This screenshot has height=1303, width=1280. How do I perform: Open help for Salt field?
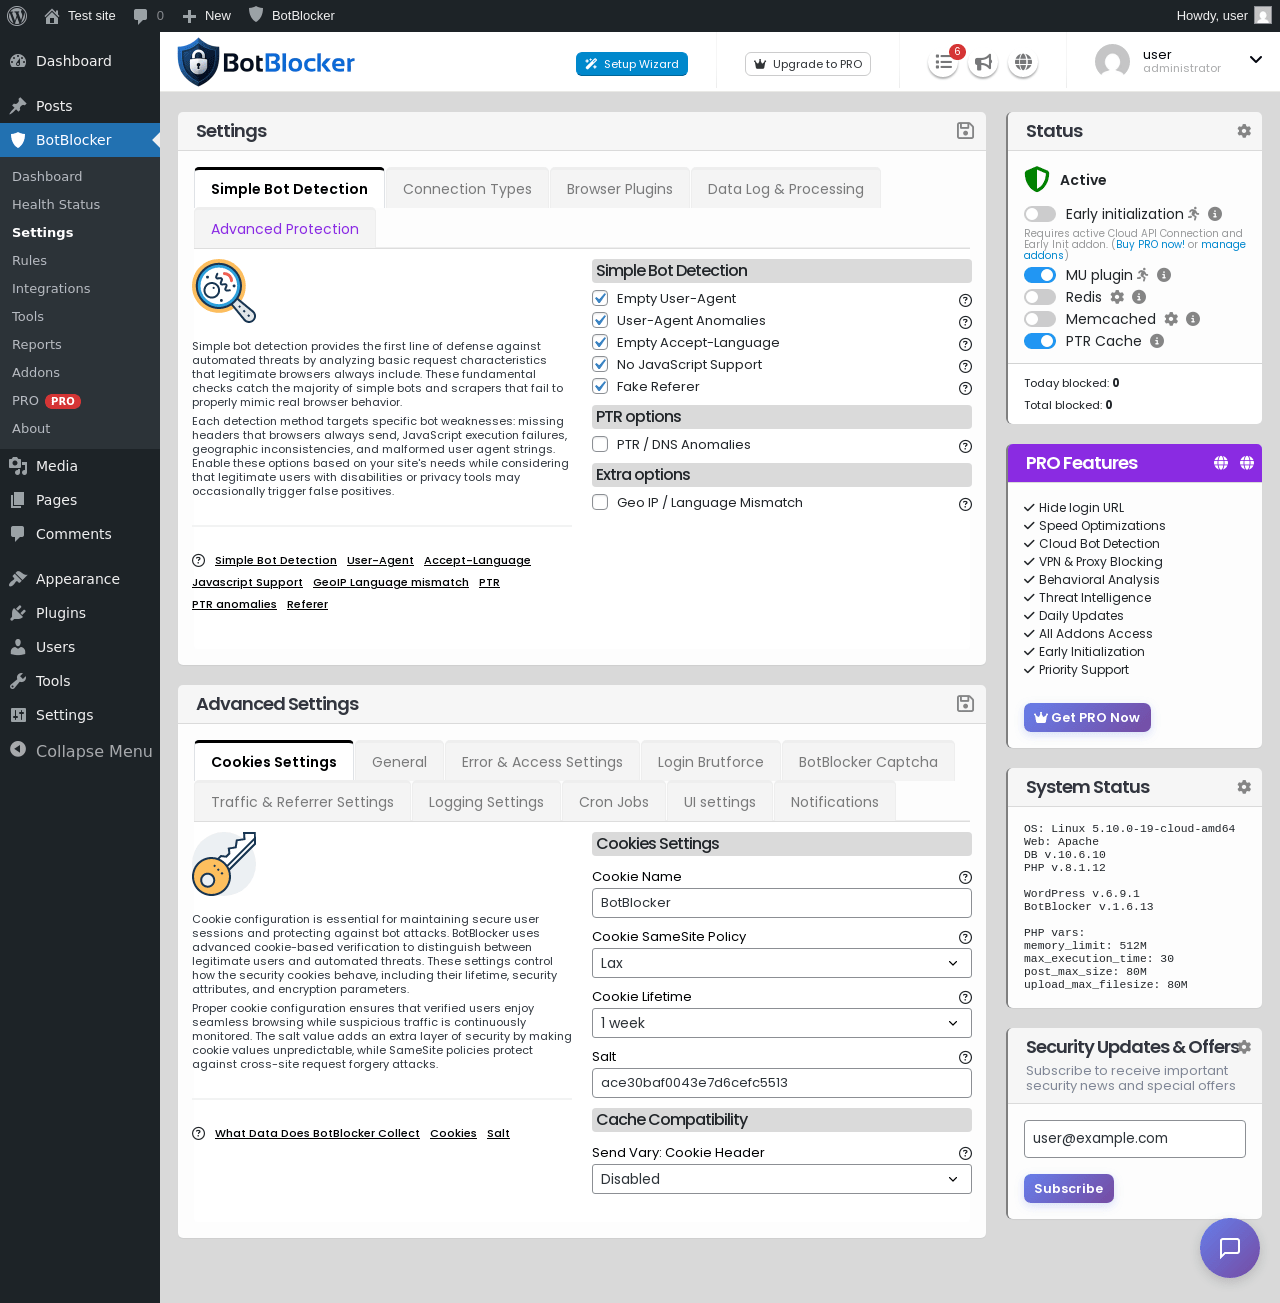(x=965, y=1057)
